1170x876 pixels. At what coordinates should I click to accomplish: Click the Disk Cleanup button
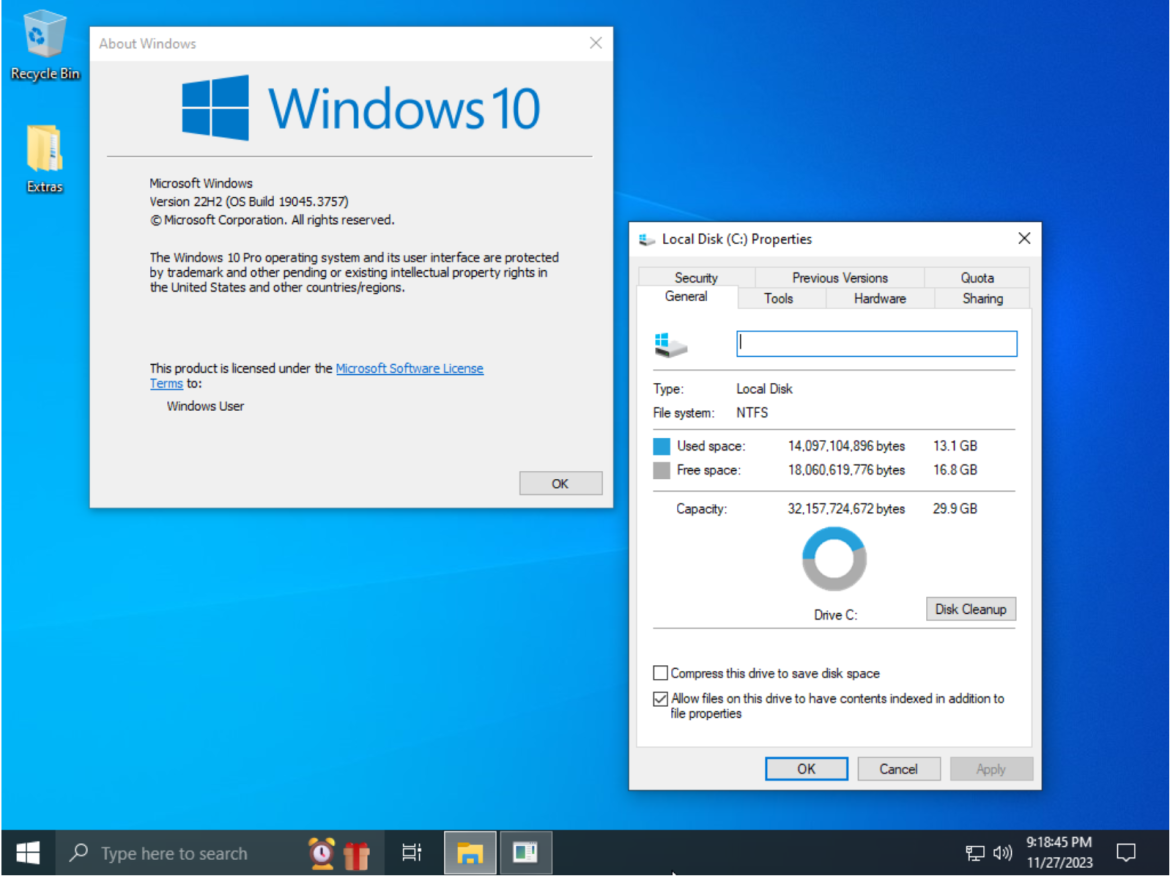coord(970,609)
